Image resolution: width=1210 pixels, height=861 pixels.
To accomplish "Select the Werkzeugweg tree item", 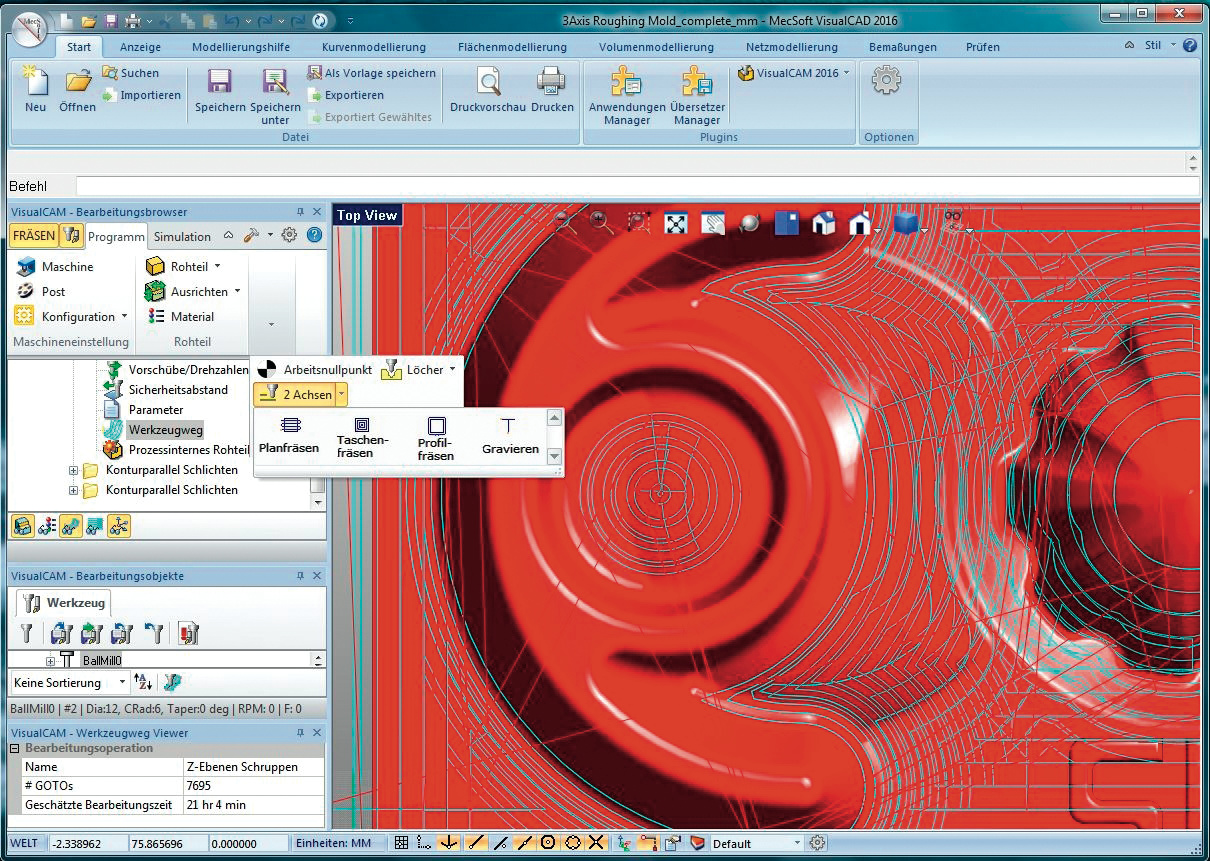I will click(165, 430).
